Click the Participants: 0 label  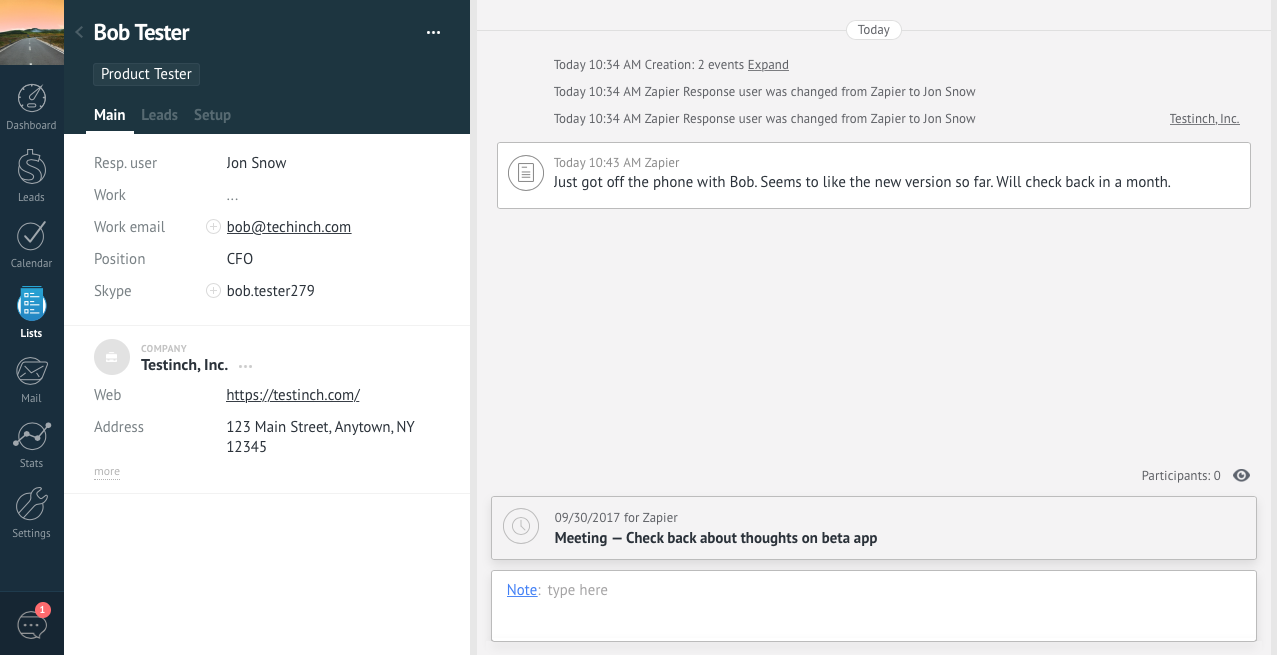[1181, 476]
